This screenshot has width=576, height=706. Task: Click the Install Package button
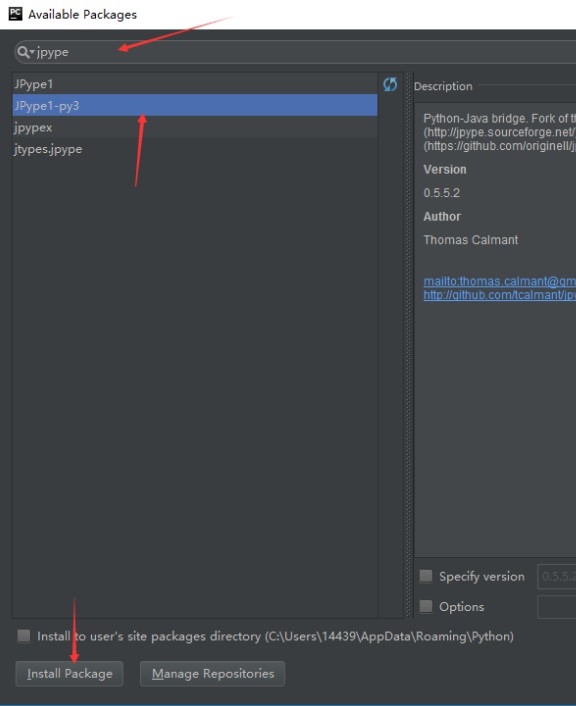click(69, 674)
